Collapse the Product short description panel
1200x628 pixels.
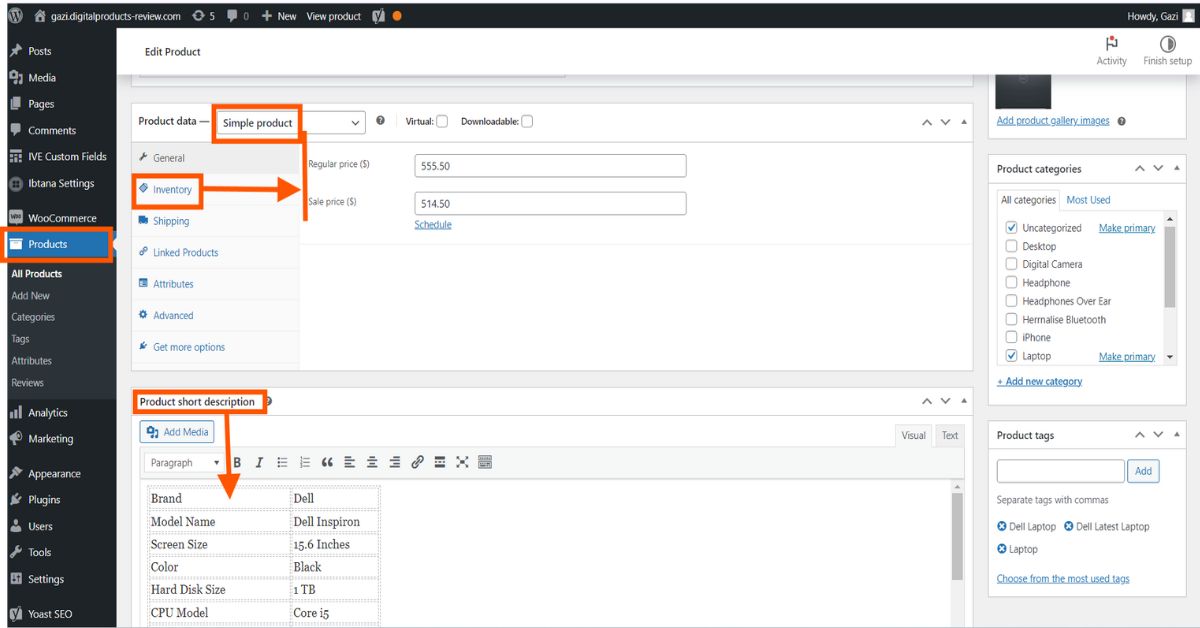(964, 401)
